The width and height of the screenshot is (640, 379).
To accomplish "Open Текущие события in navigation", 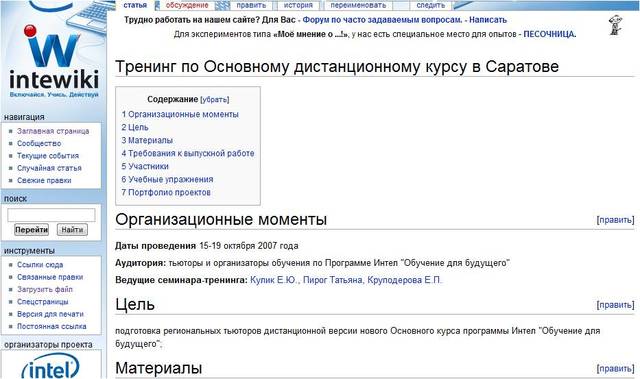I will pos(48,155).
